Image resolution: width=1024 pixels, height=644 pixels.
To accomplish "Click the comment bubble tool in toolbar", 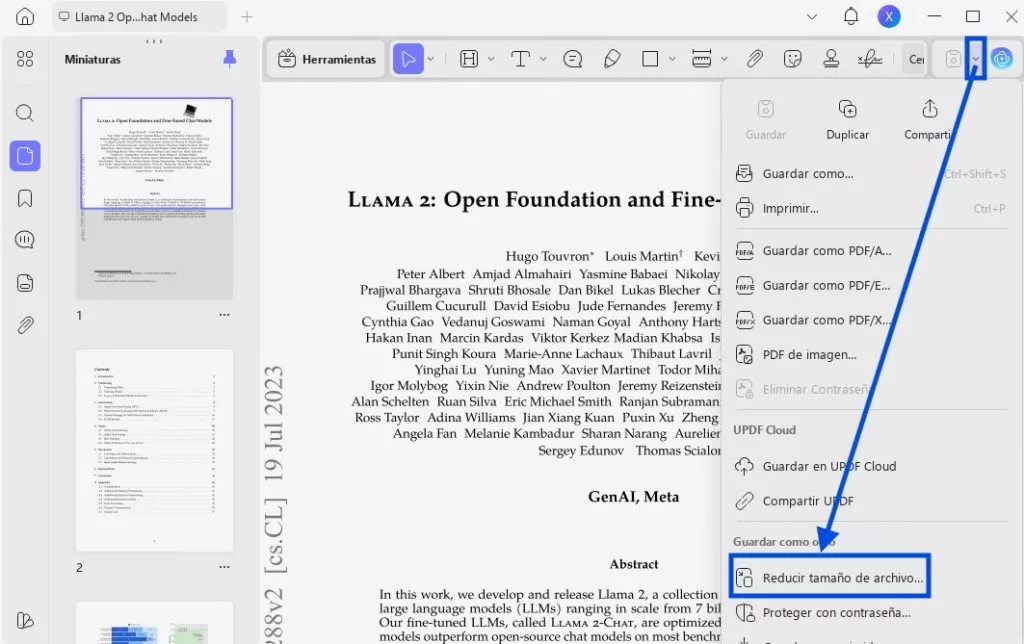I will (x=573, y=59).
